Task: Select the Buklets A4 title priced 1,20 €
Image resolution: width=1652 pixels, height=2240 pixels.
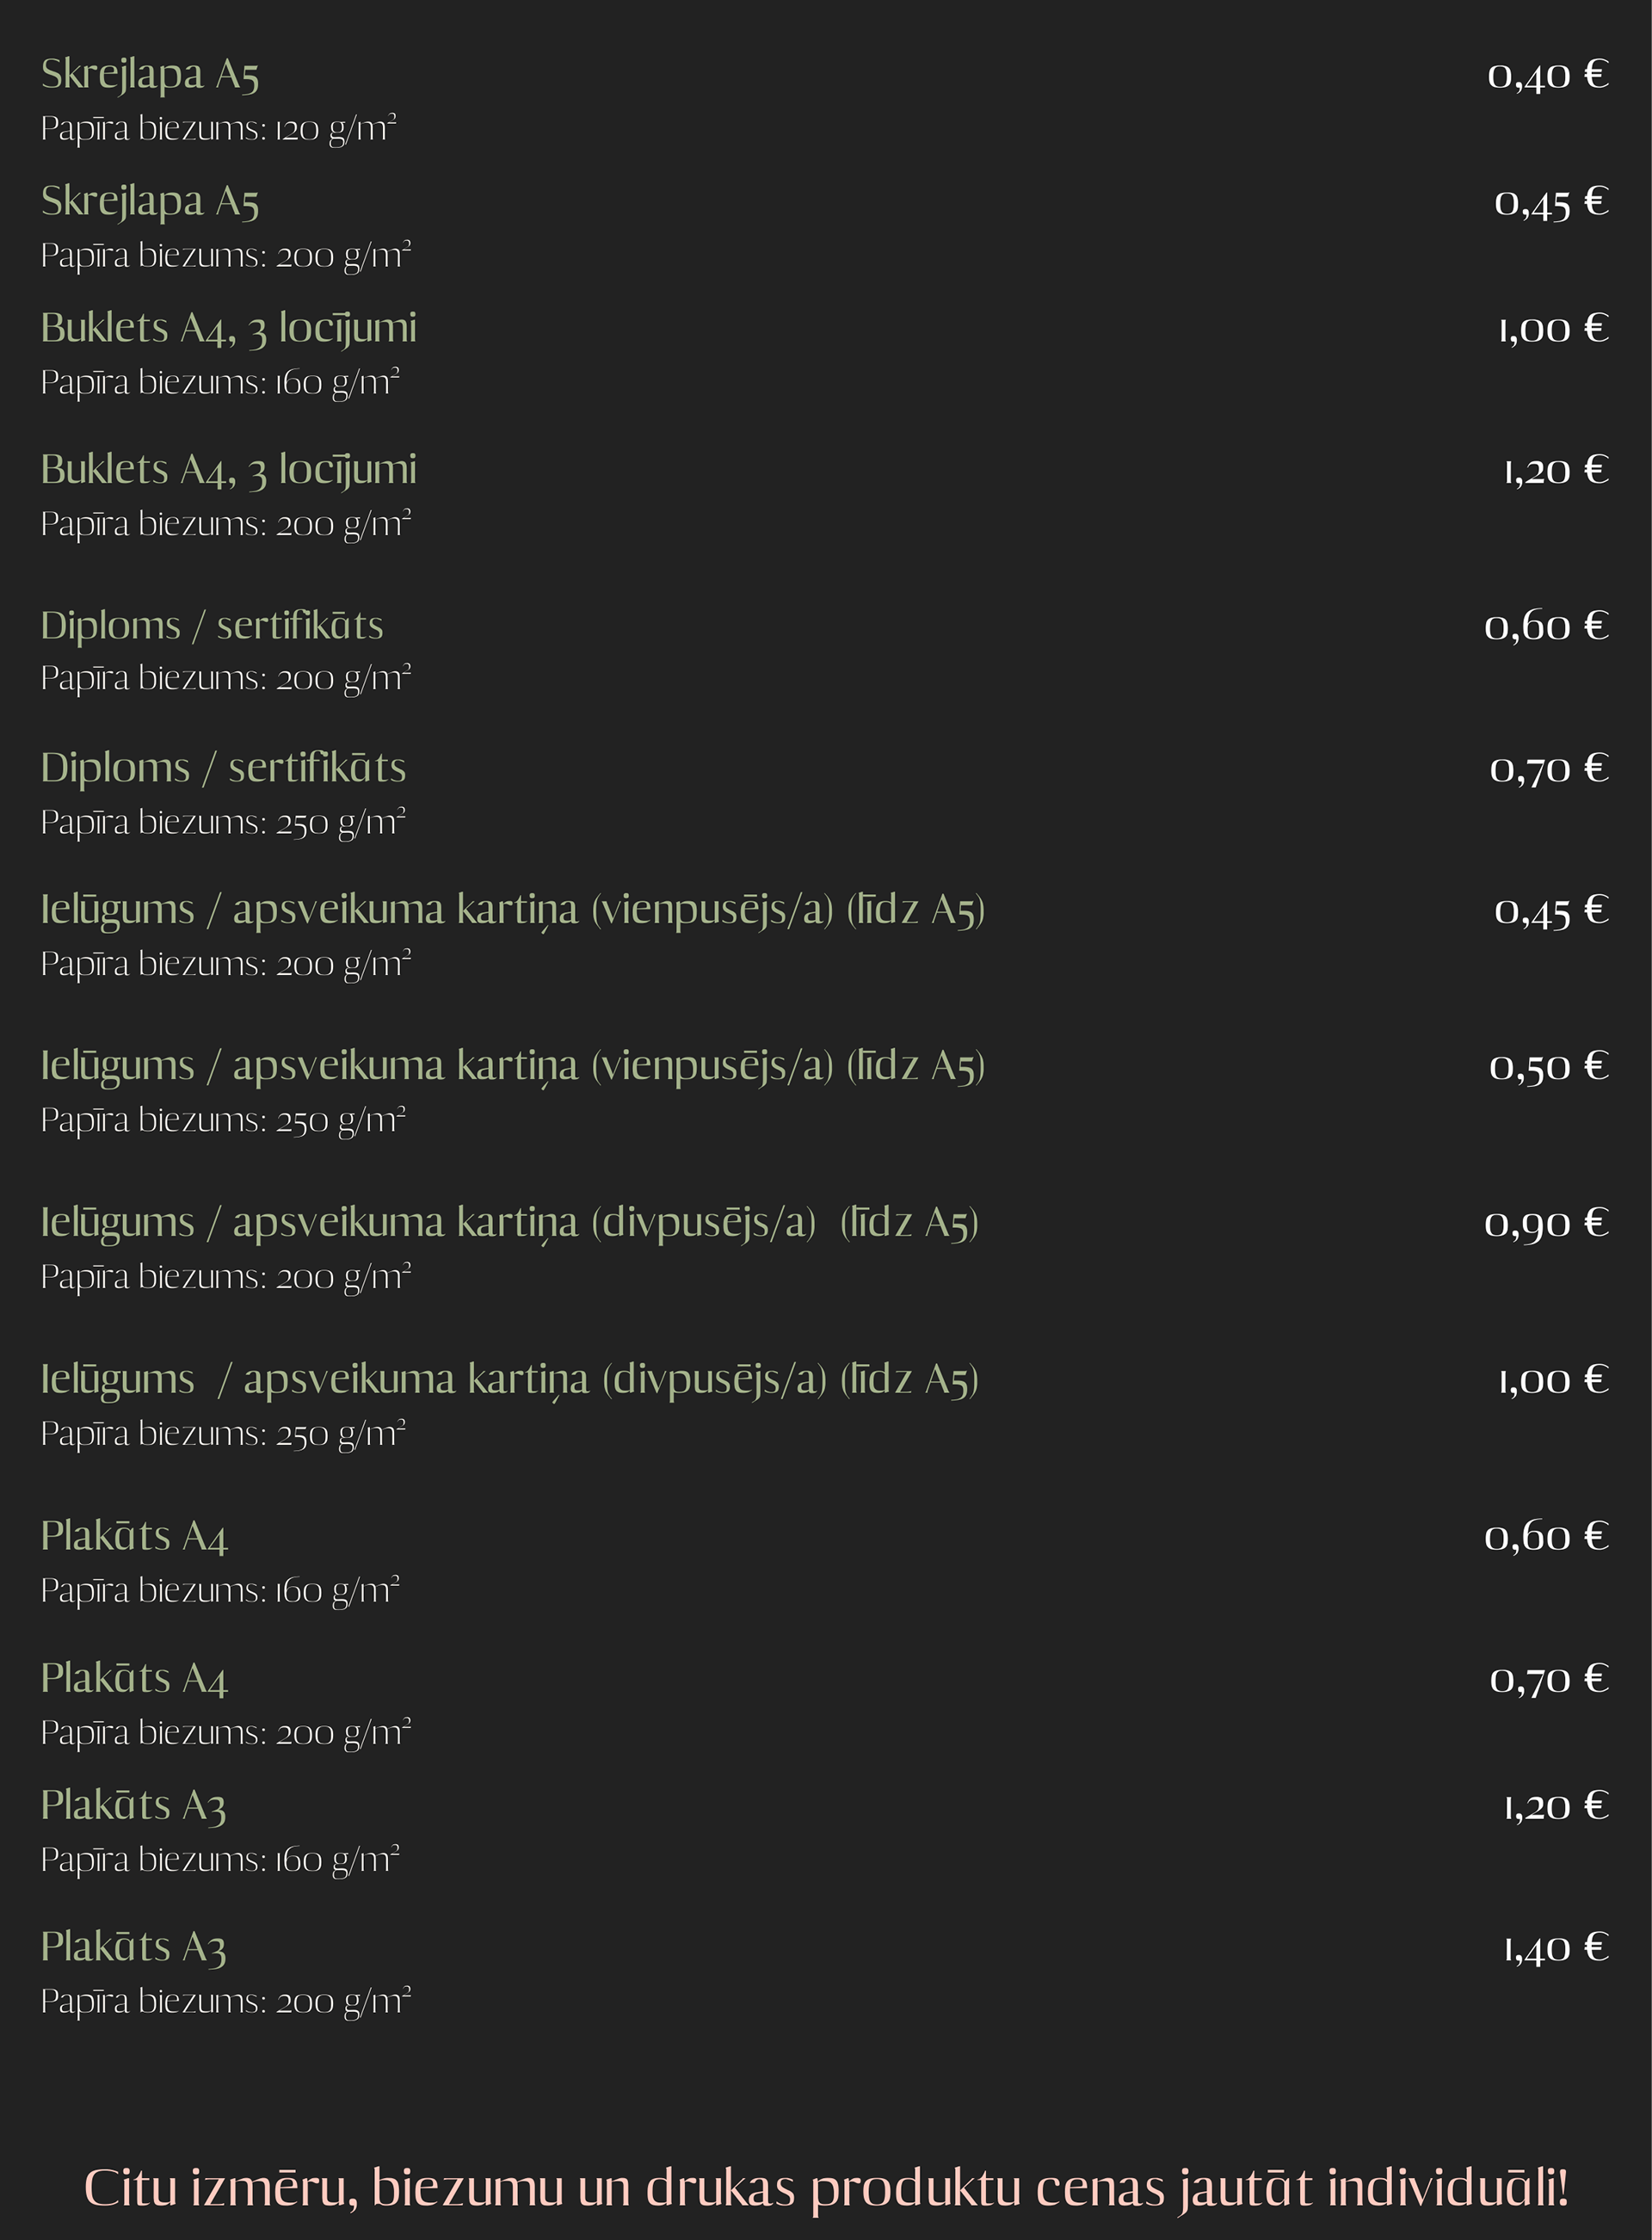Action: (x=228, y=470)
